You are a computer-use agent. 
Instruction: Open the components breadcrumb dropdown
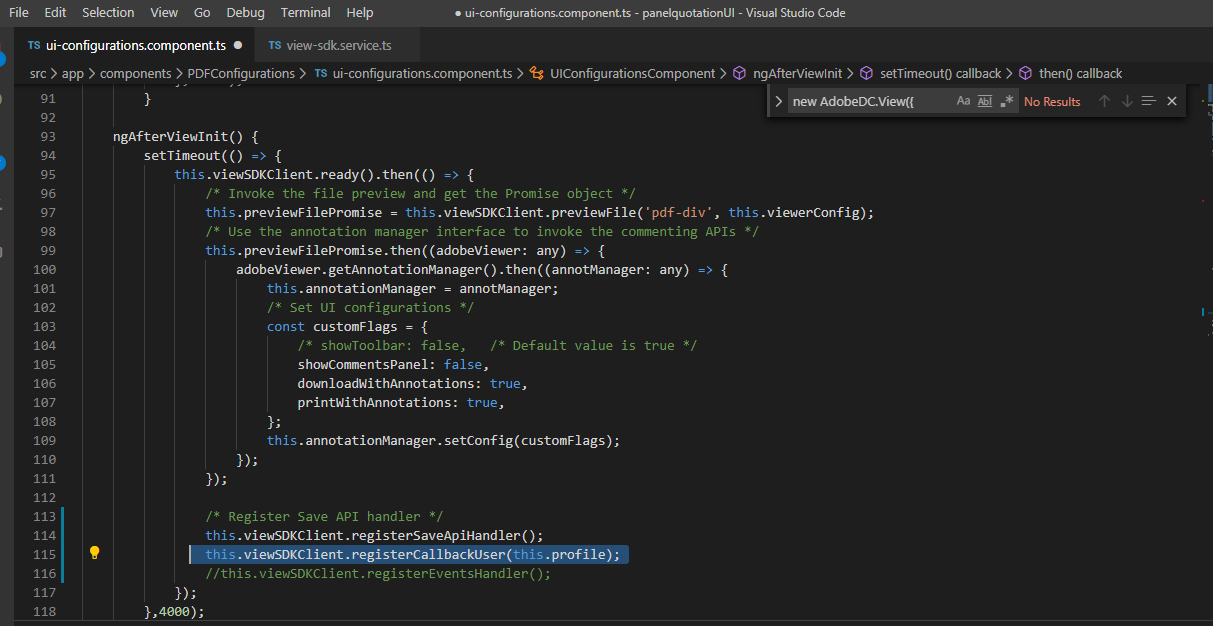[x=135, y=73]
